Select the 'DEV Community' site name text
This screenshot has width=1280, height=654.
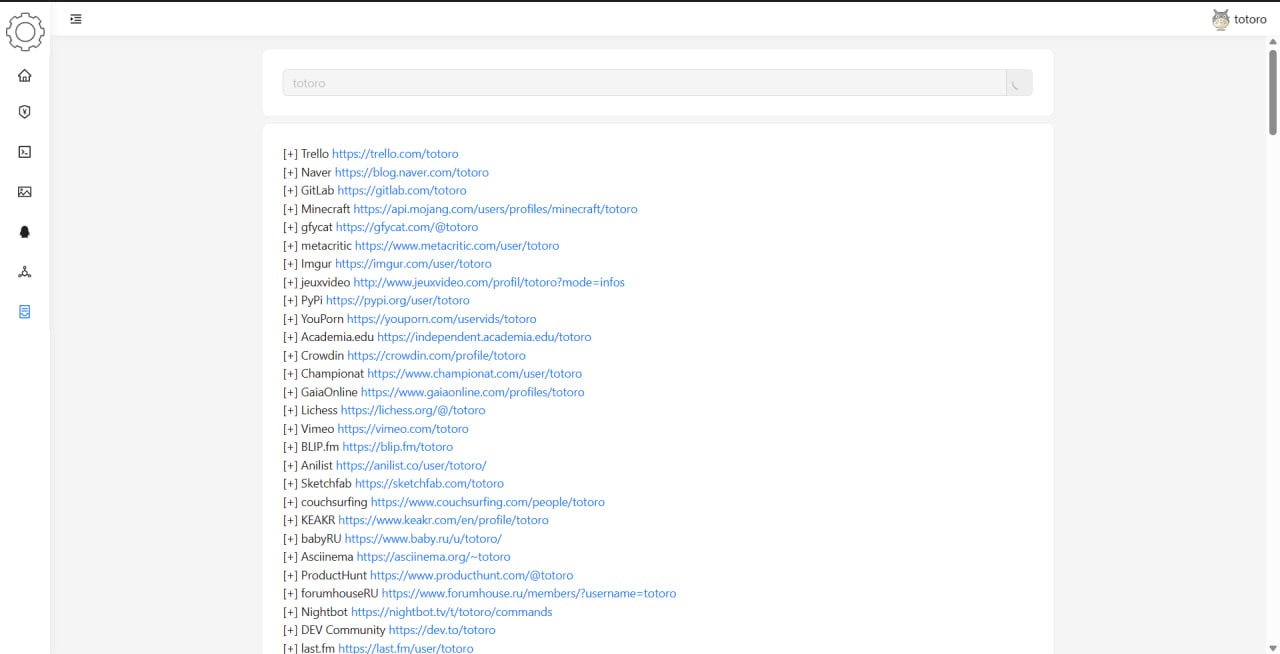point(343,630)
